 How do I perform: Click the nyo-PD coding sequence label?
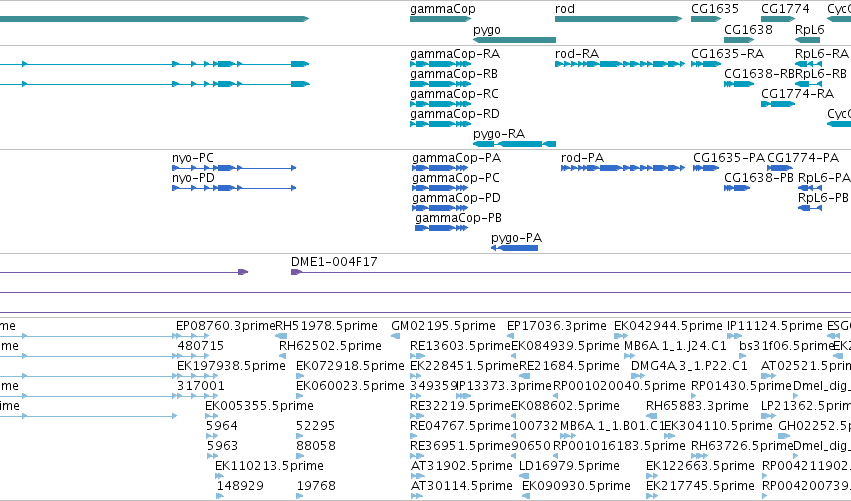click(x=193, y=178)
